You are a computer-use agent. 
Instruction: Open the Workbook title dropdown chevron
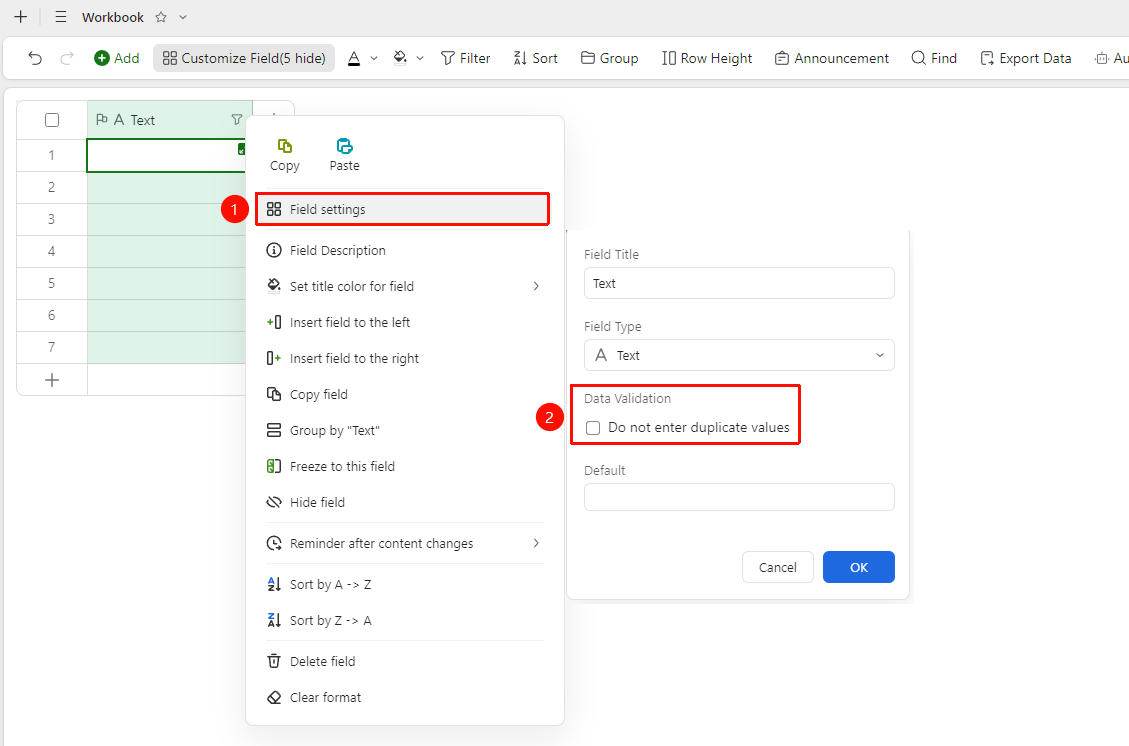[x=183, y=17]
